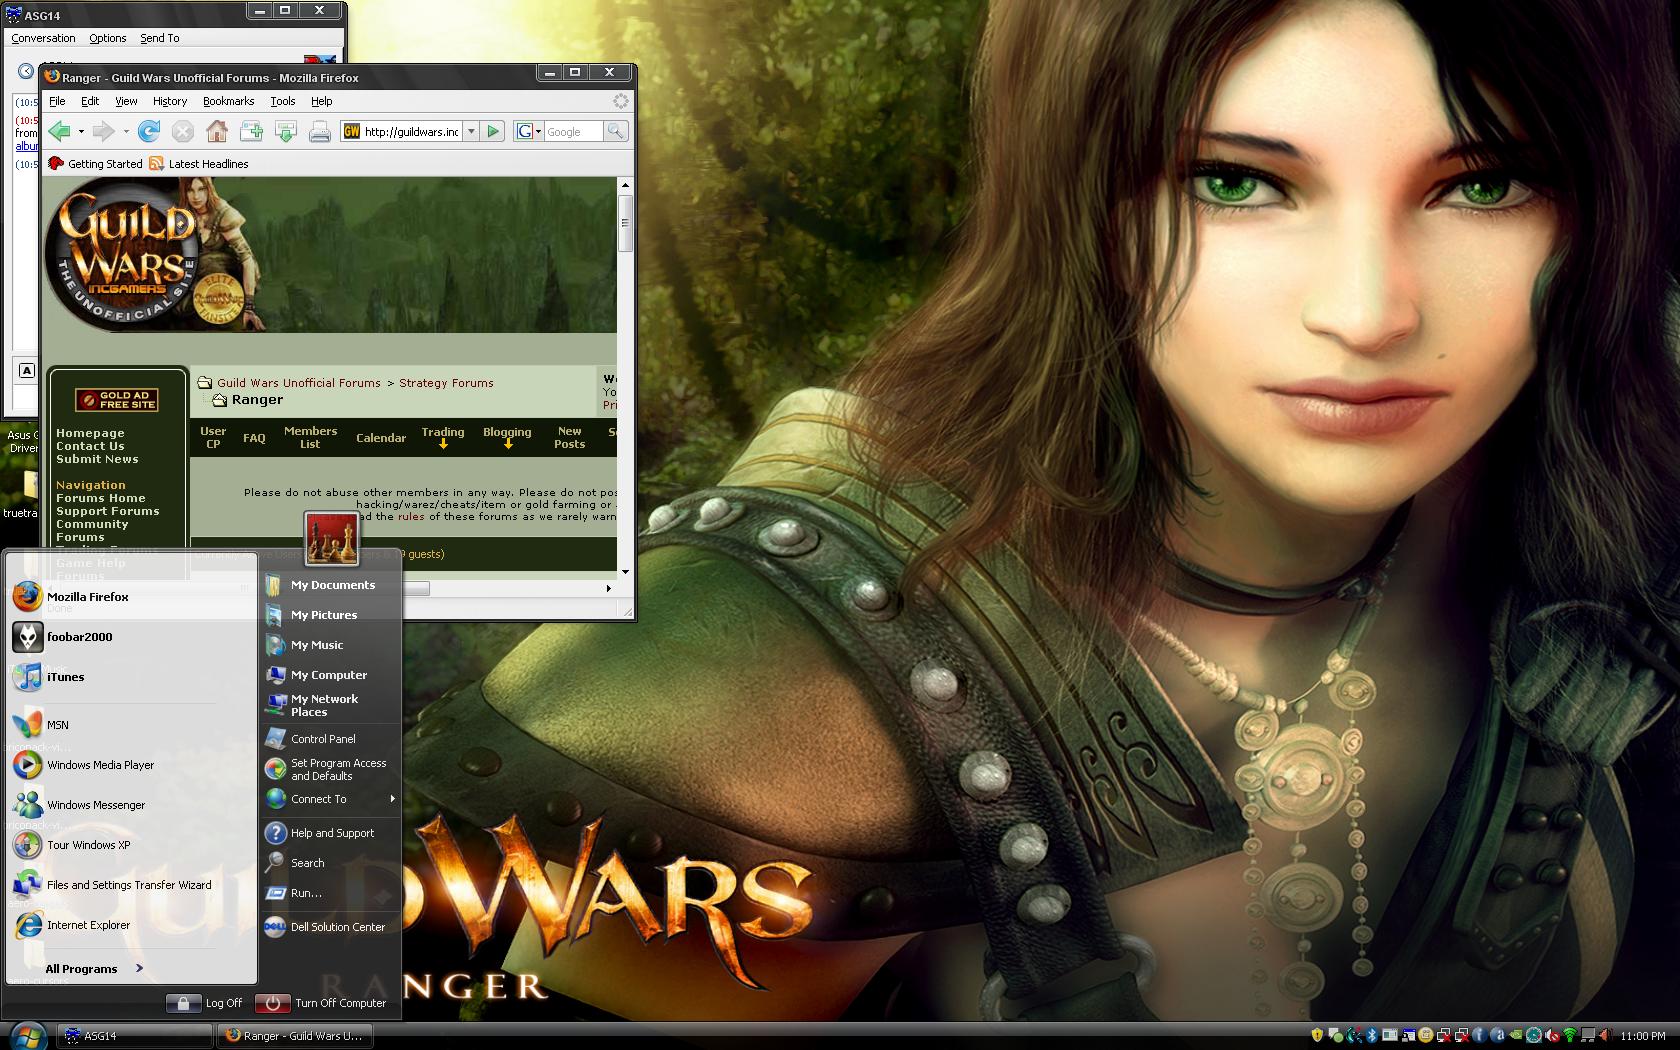
Task: Open the Firefox View menu
Action: pos(126,101)
